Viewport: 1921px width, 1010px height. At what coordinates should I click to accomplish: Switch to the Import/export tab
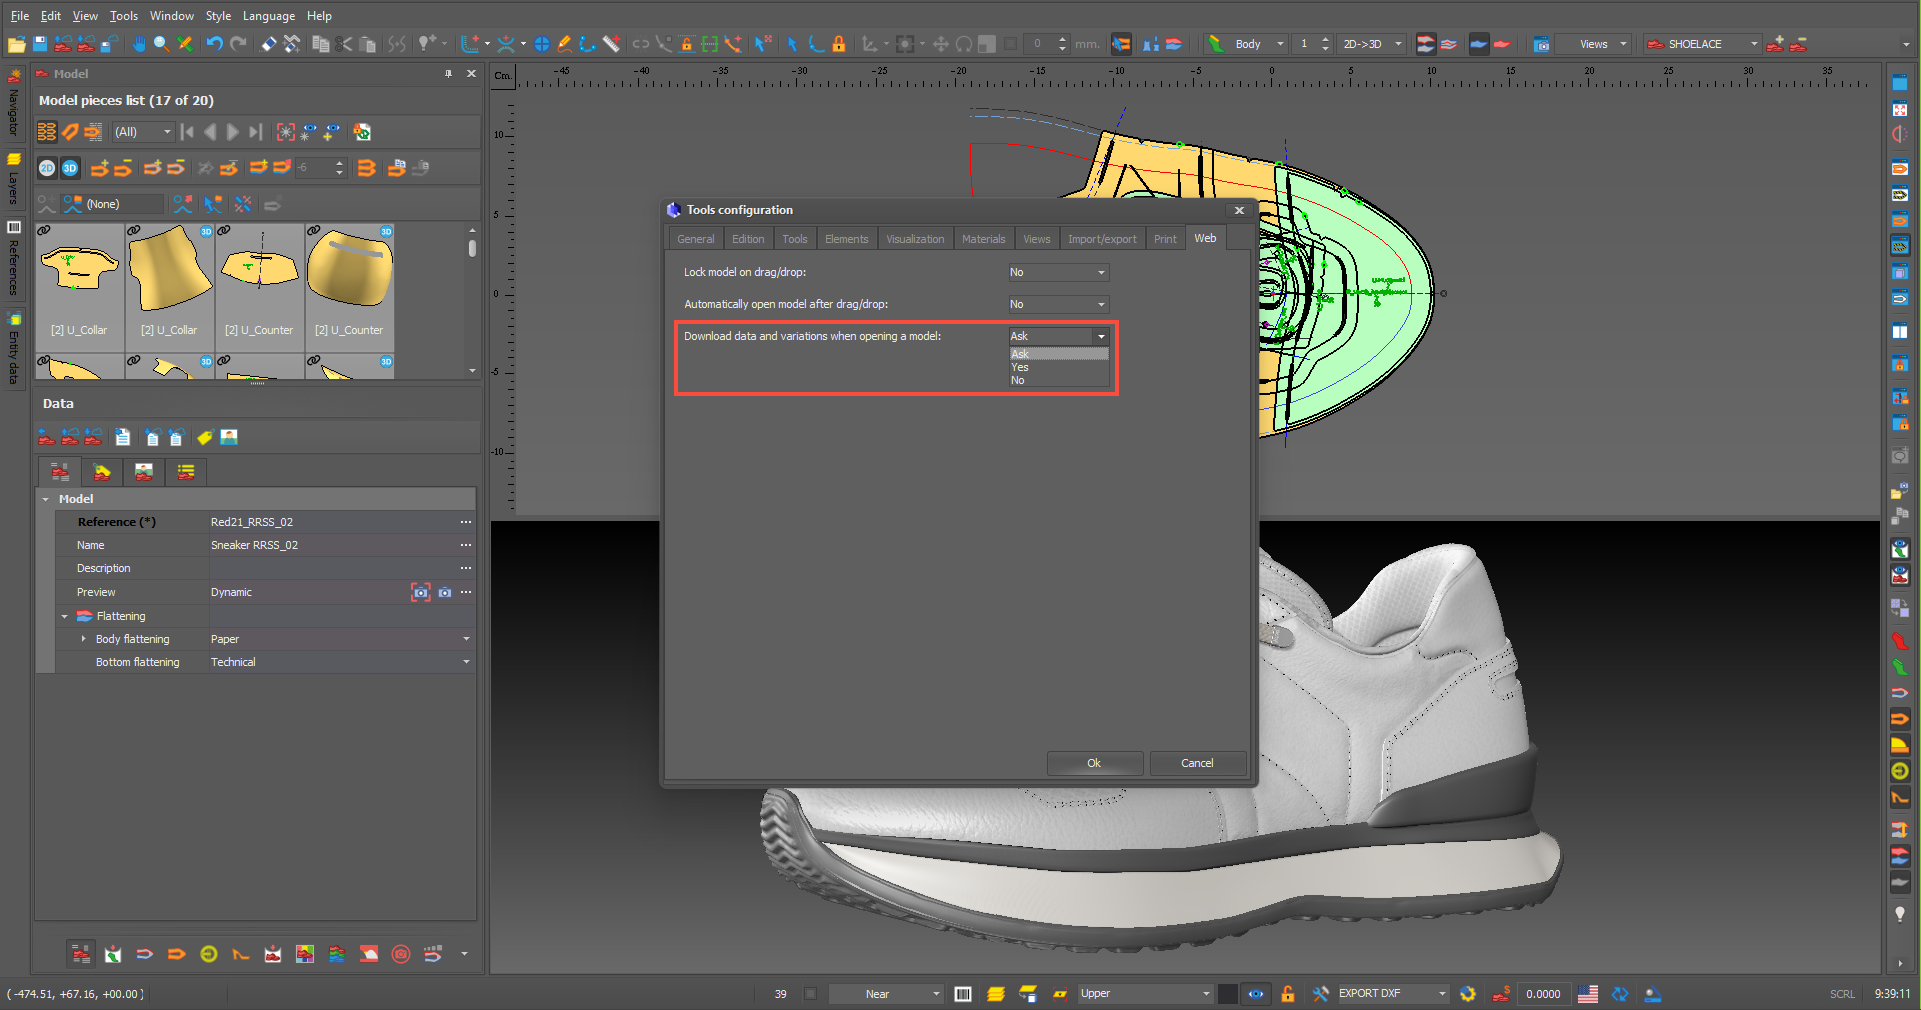pos(1101,239)
